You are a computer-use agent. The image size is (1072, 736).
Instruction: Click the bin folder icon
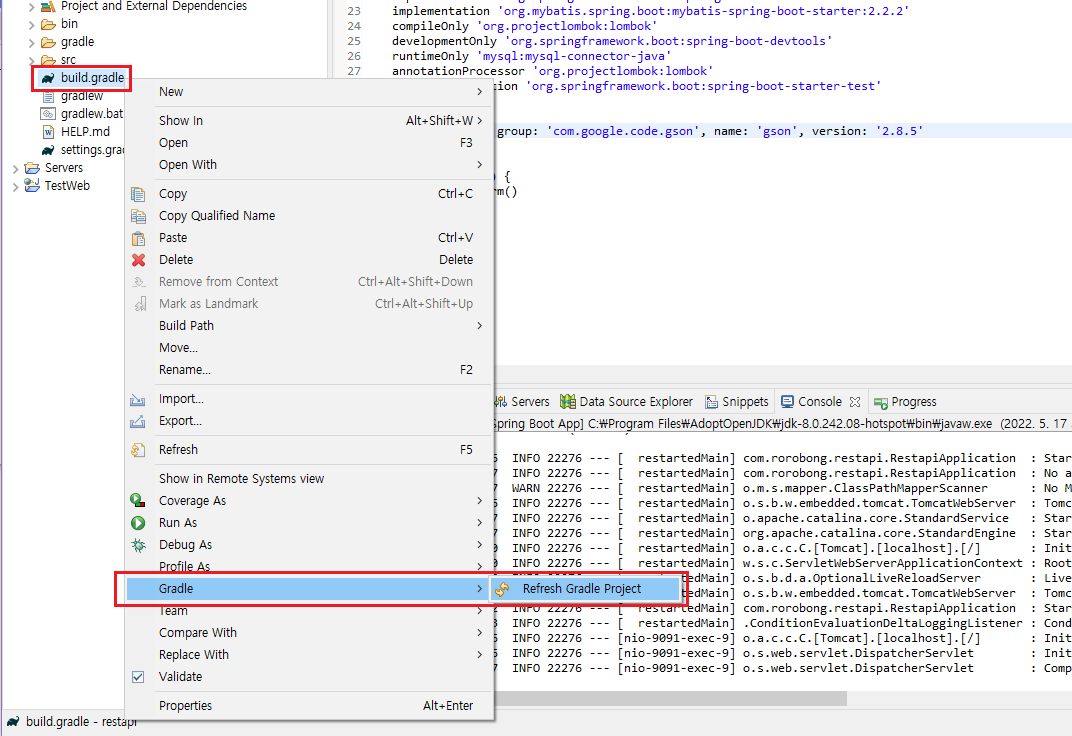coord(48,24)
